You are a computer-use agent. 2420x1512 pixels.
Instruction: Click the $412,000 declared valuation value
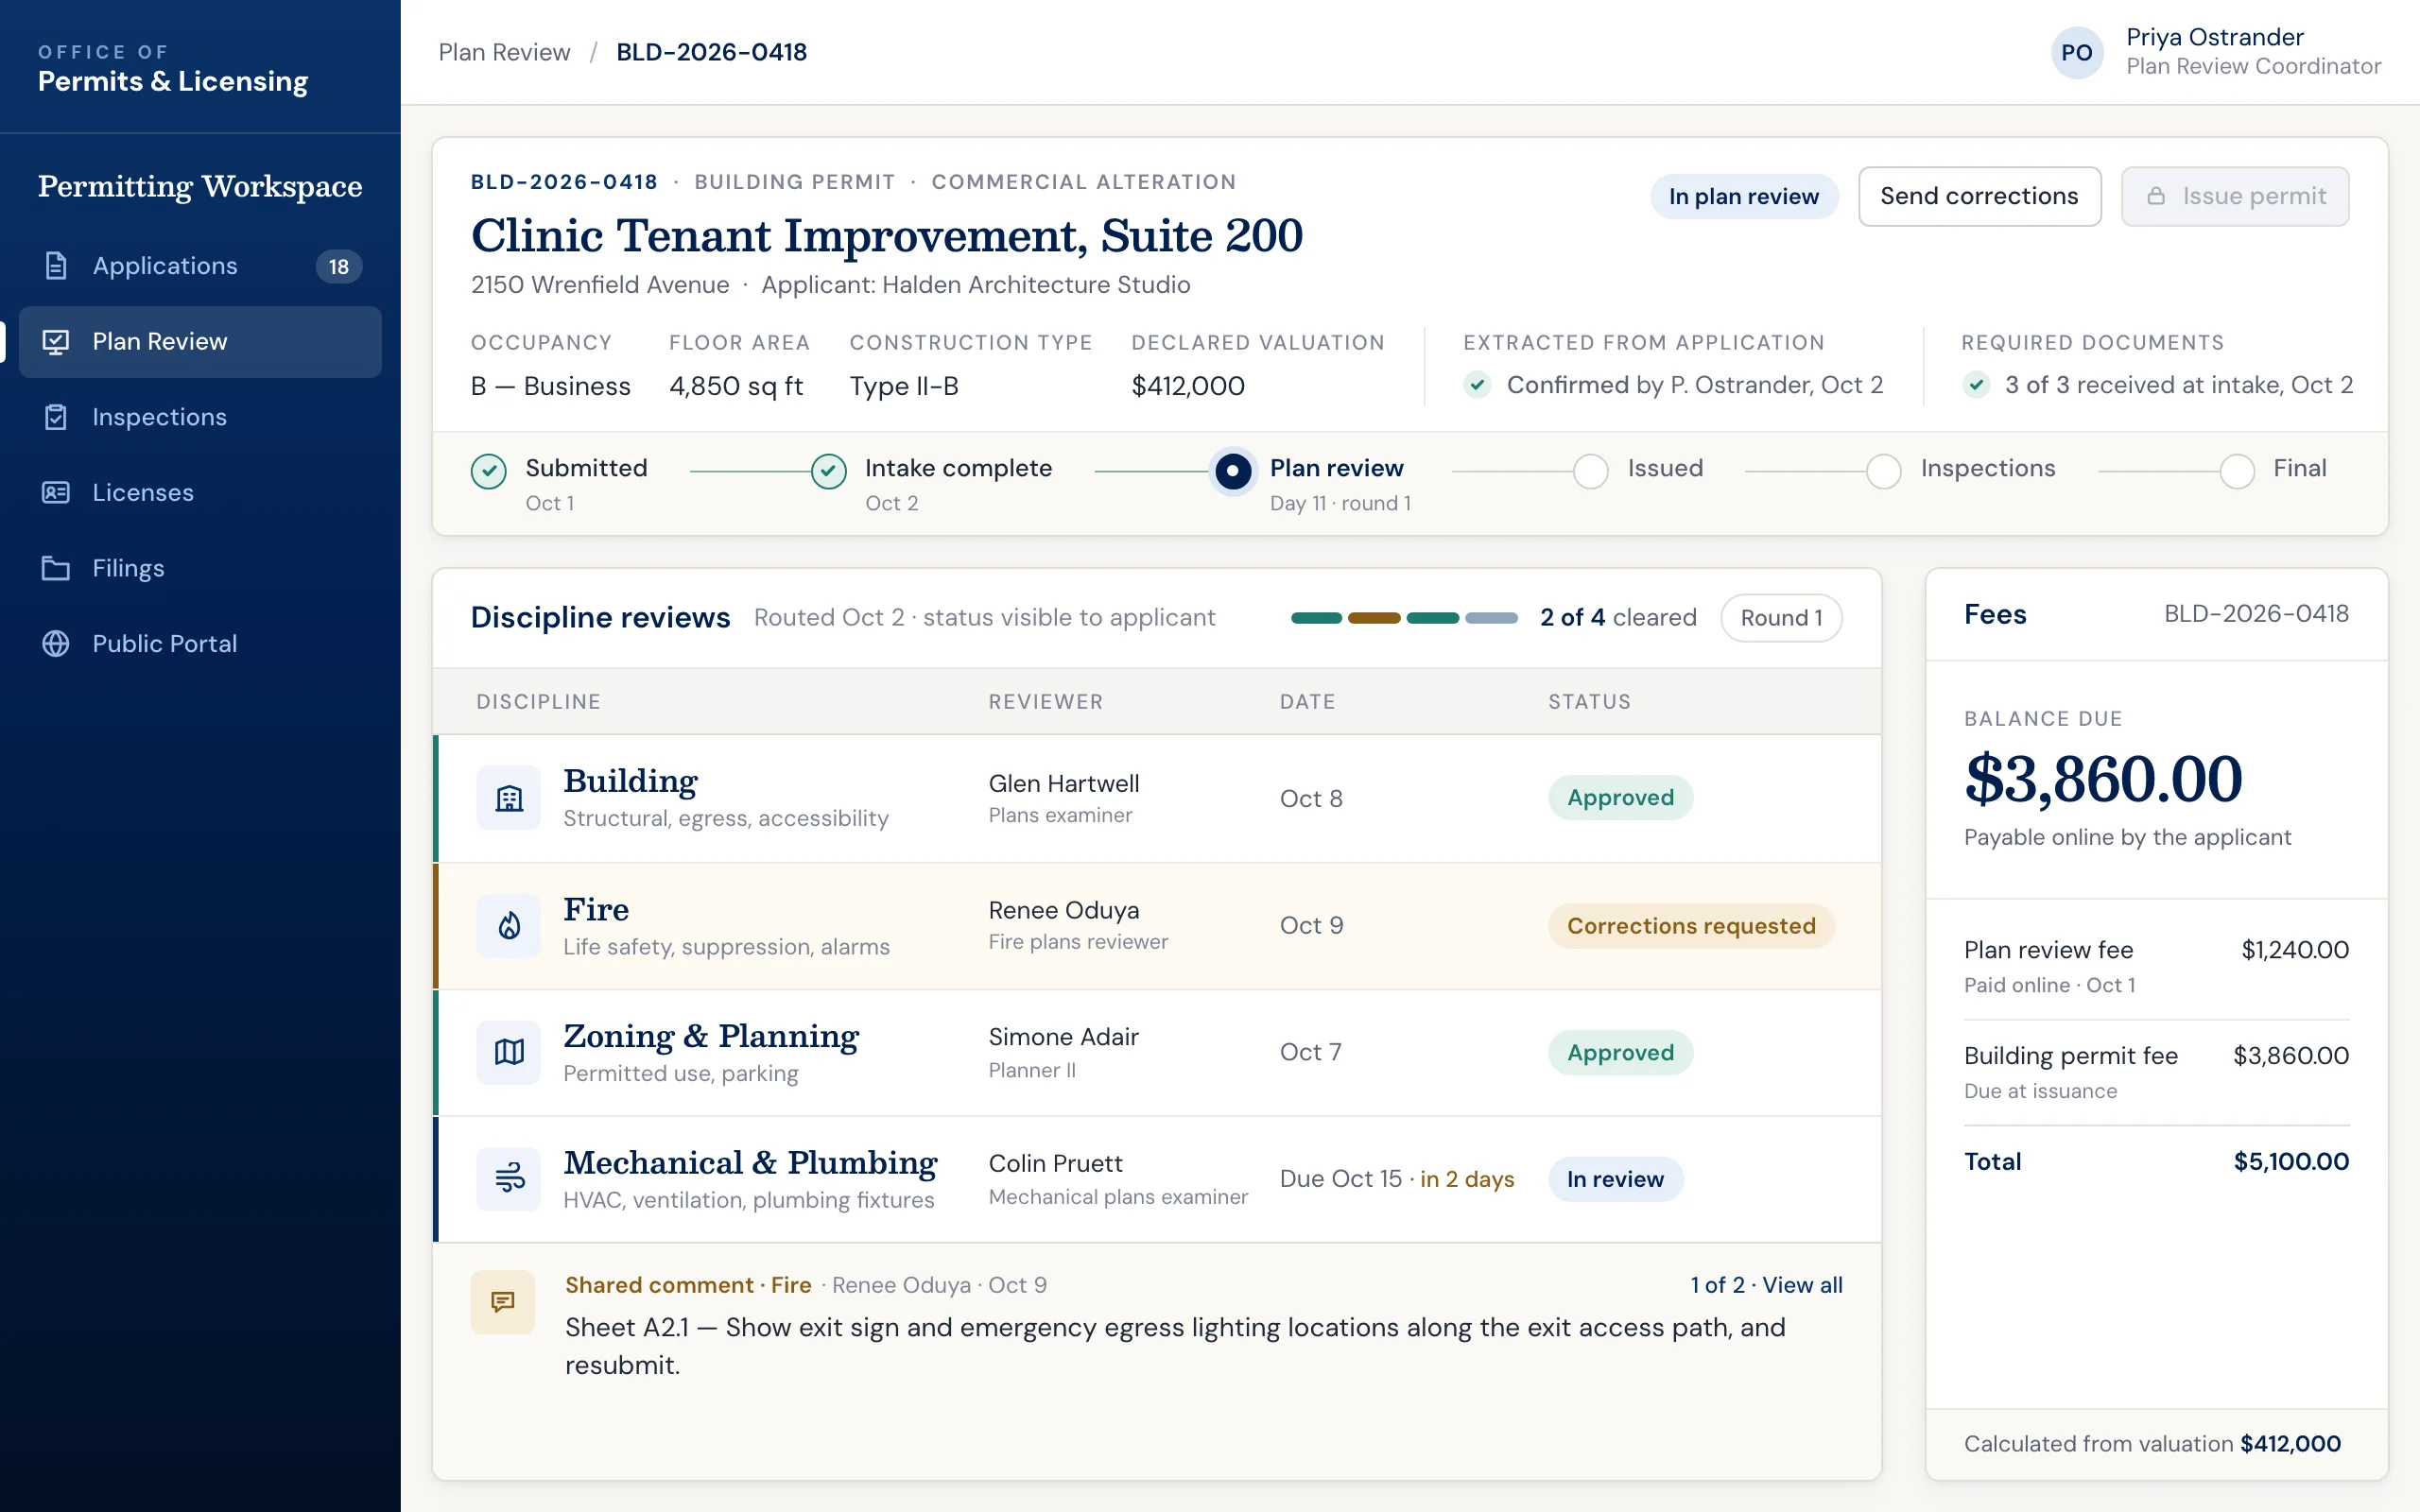(x=1188, y=386)
